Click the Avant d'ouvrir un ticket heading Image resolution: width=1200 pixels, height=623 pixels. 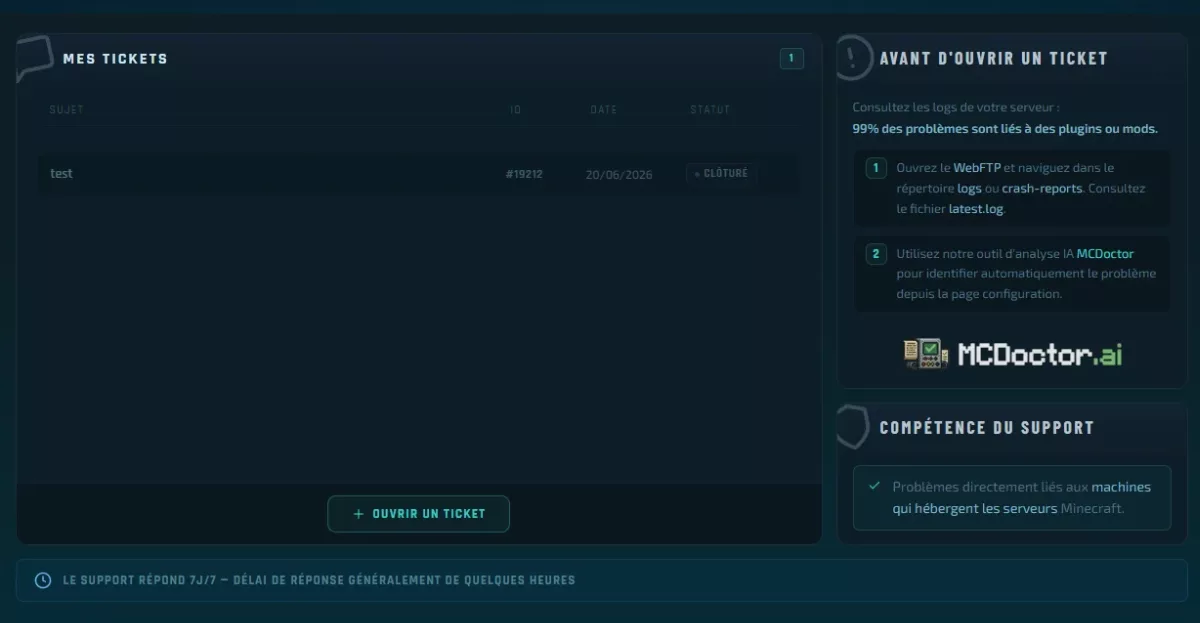[x=993, y=58]
